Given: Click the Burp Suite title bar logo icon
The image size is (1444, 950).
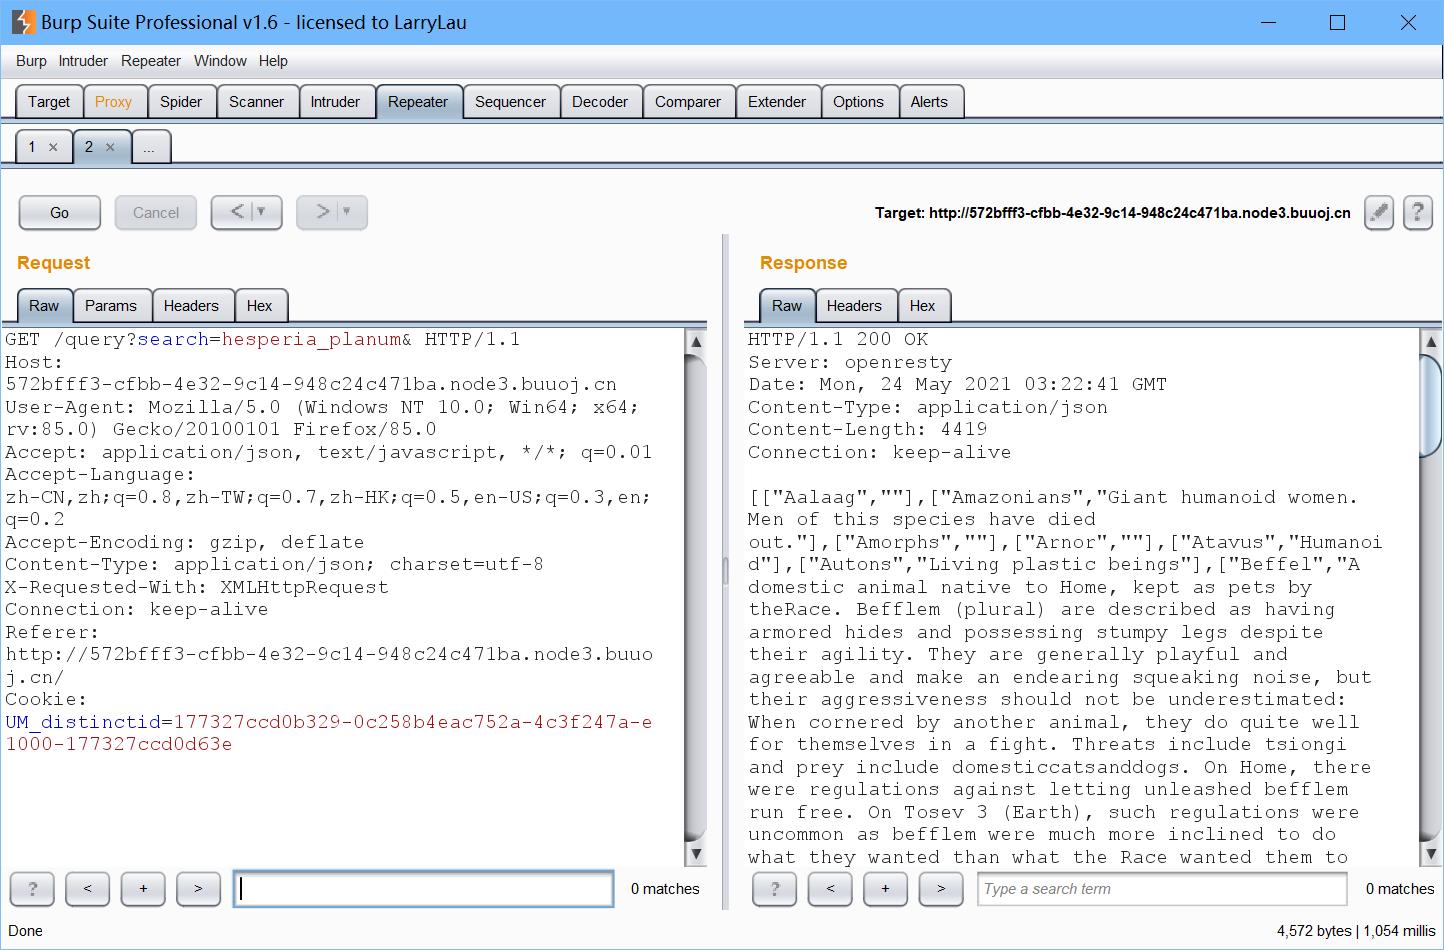Looking at the screenshot, I should (x=23, y=22).
